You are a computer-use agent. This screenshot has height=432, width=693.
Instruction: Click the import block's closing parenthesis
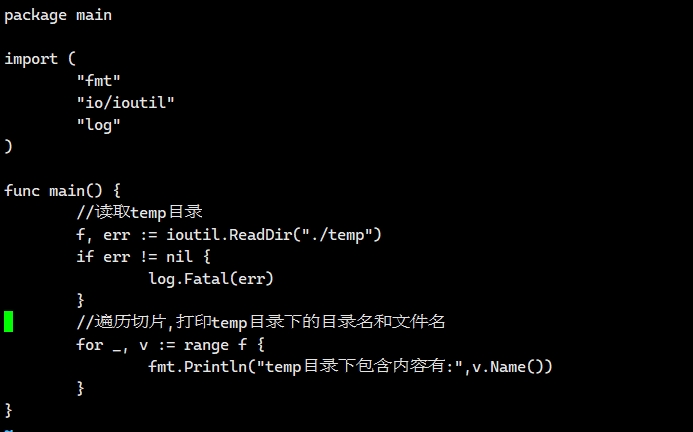coord(9,146)
